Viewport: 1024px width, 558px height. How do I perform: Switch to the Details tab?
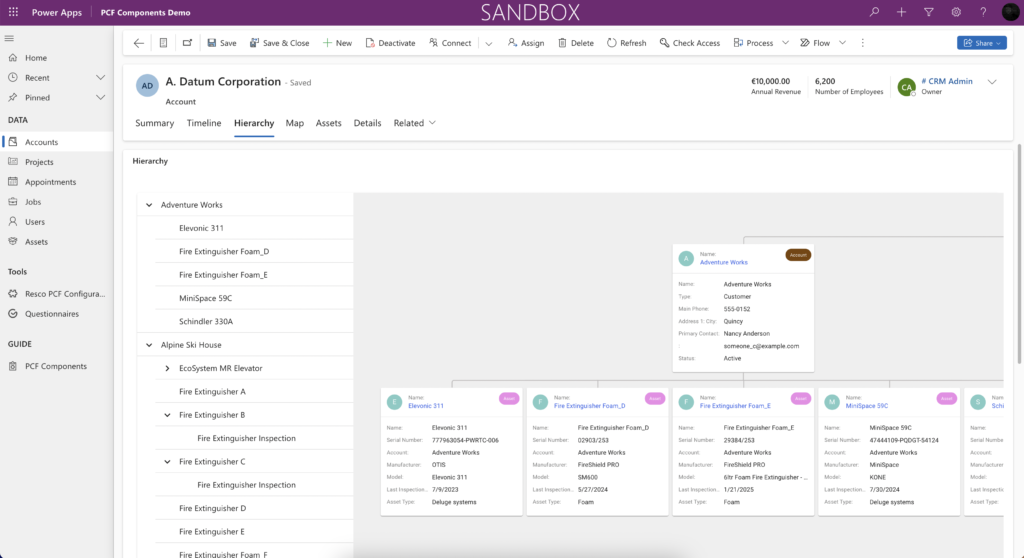coord(367,123)
